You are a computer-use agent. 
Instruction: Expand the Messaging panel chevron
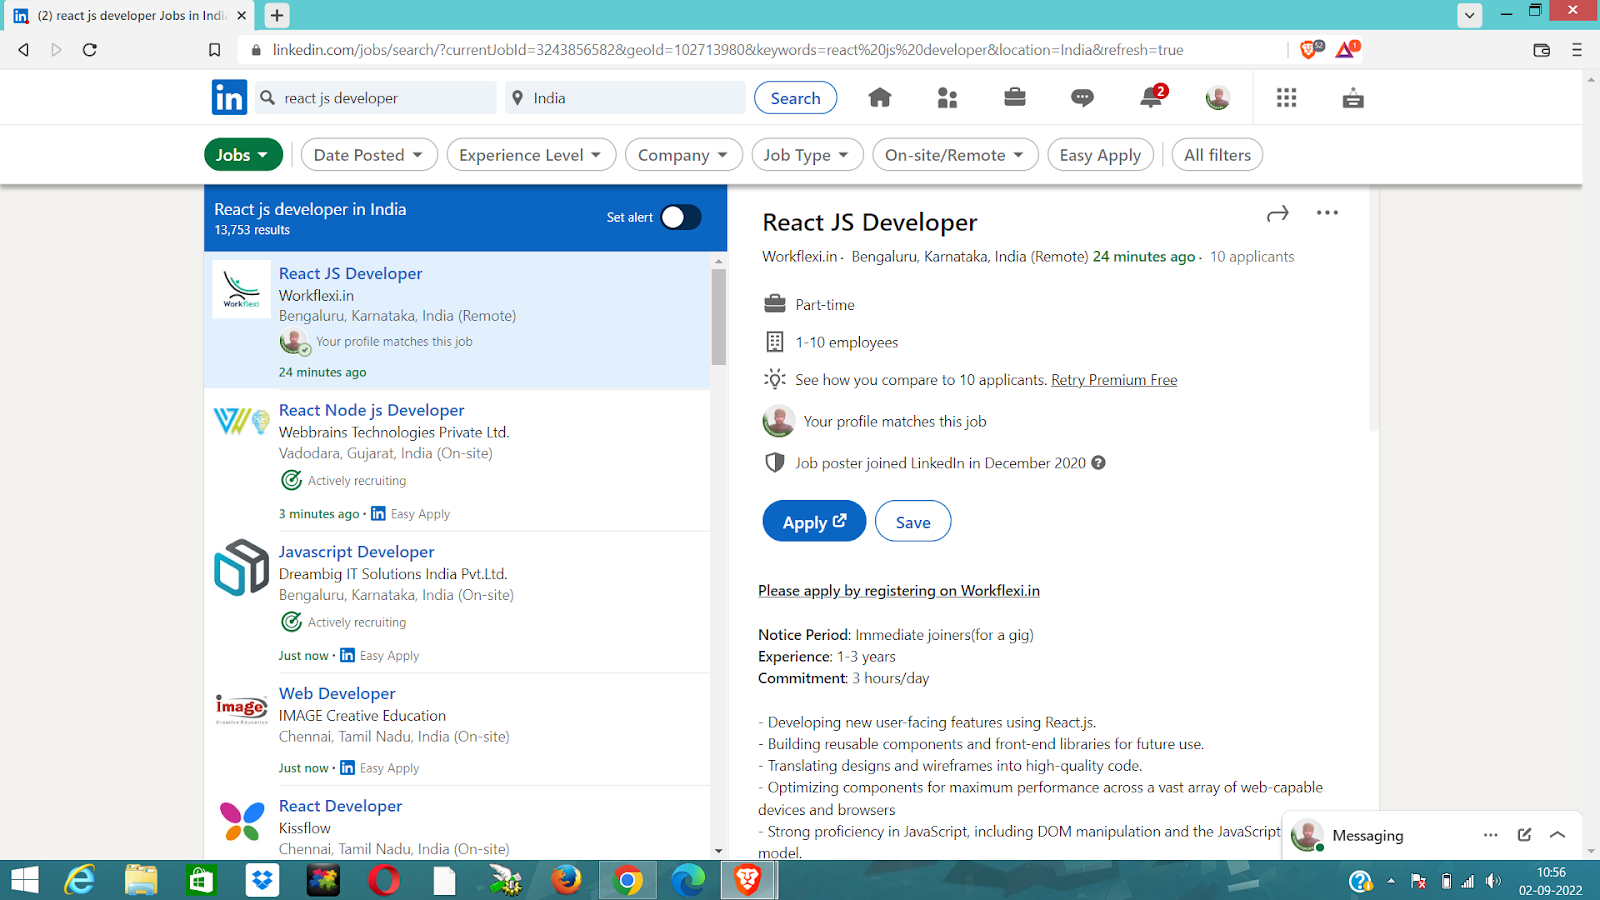(x=1557, y=835)
